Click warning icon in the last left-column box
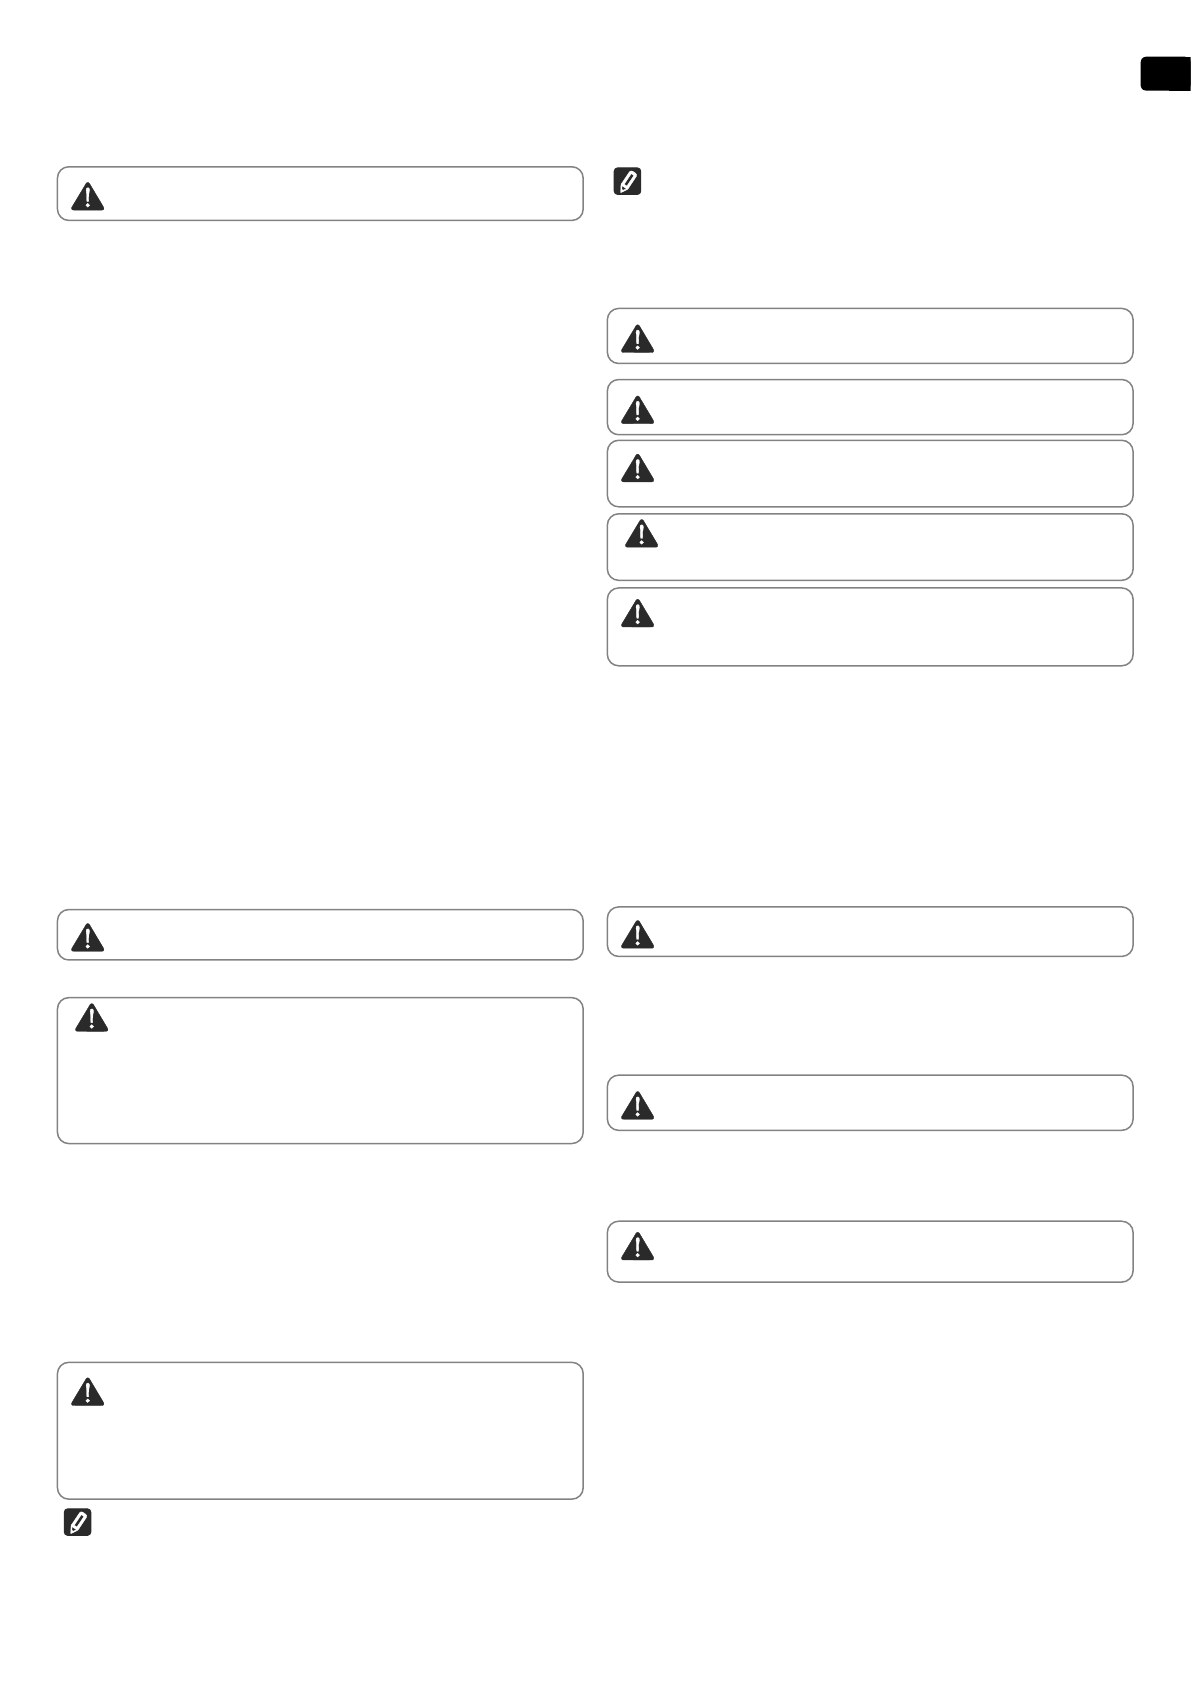Screen dimensions: 1191x1684 tap(88, 1392)
